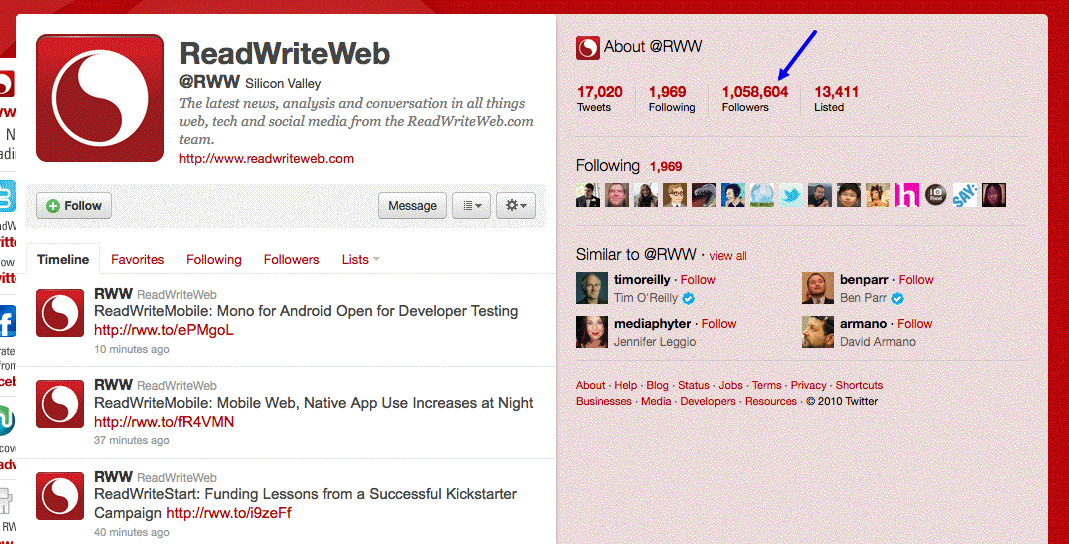This screenshot has height=544, width=1069.
Task: Open the Lists tab dropdown
Action: tap(361, 260)
